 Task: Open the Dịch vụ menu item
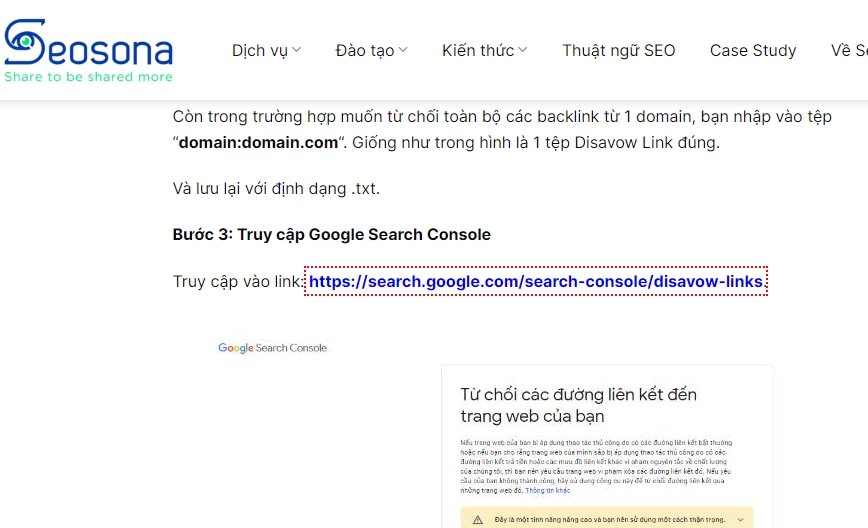pyautogui.click(x=260, y=50)
